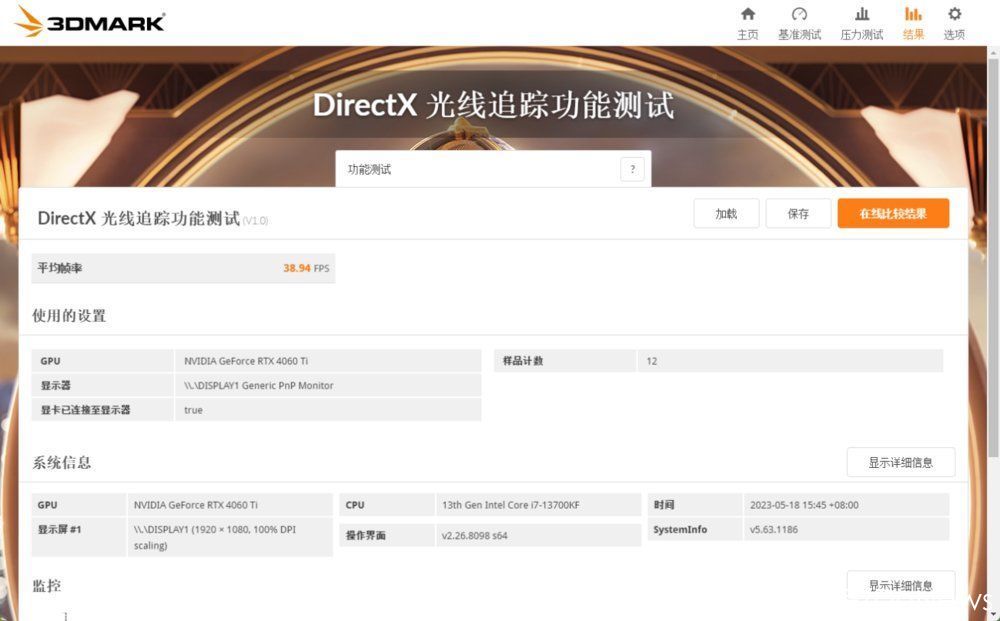Click the question mark help button
Image resolution: width=1000 pixels, height=621 pixels.
(632, 169)
